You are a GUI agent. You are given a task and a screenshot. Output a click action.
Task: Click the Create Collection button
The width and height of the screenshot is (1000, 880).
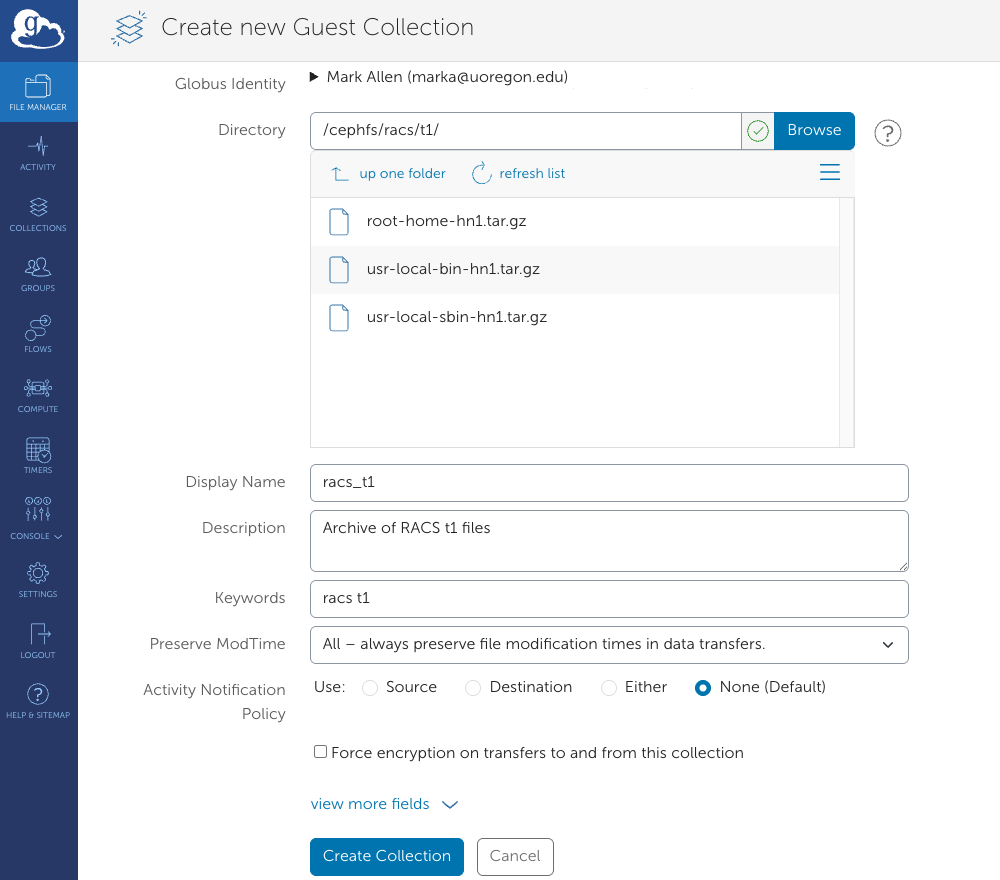[x=386, y=856]
